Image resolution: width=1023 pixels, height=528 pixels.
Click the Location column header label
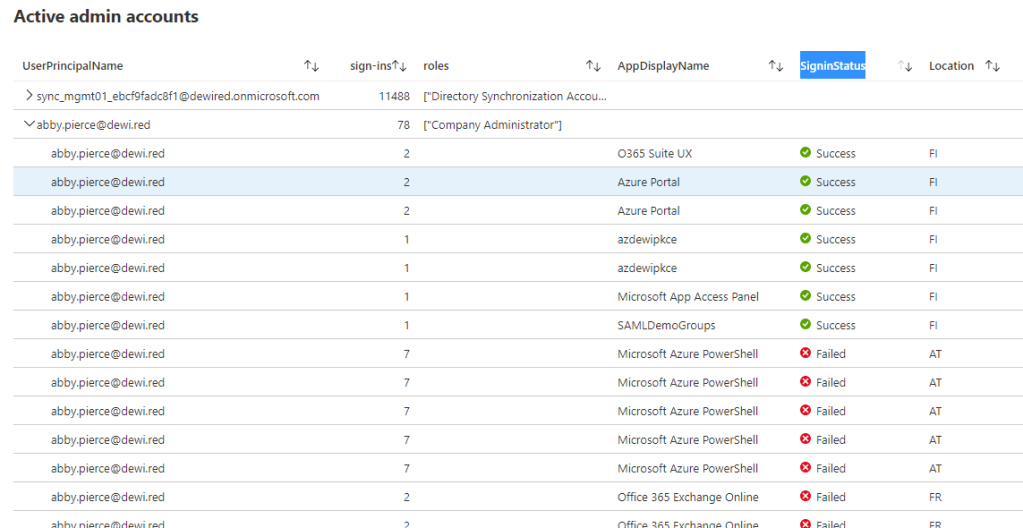click(951, 66)
